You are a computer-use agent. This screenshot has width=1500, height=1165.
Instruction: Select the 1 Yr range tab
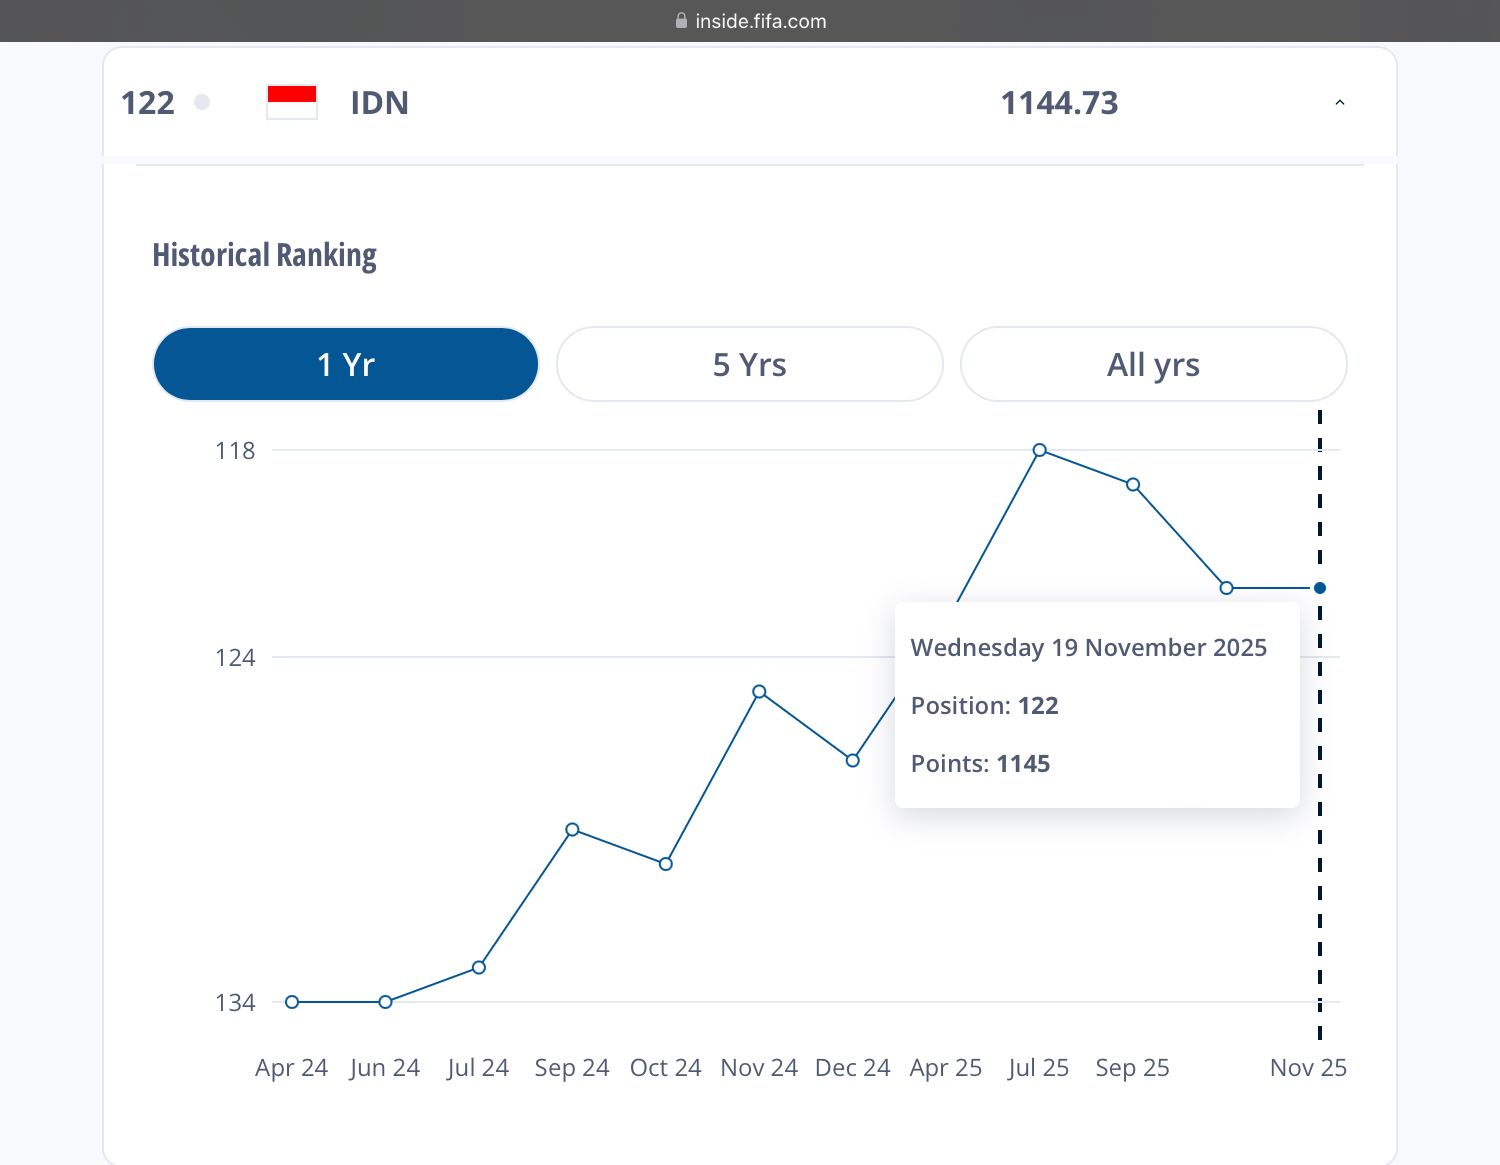click(346, 364)
